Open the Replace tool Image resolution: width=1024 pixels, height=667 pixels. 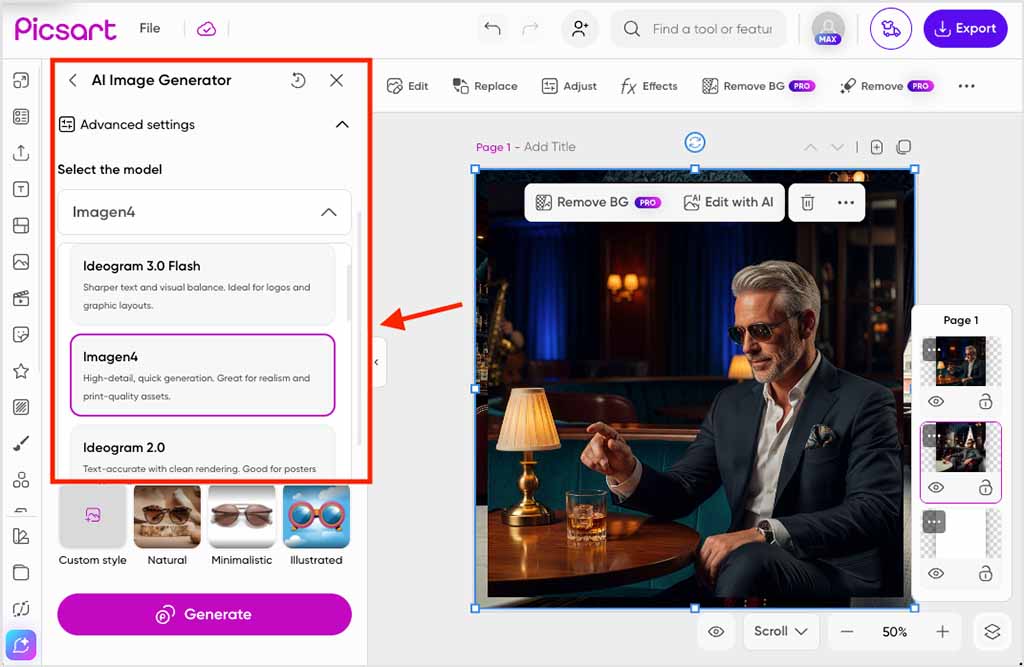click(x=485, y=86)
